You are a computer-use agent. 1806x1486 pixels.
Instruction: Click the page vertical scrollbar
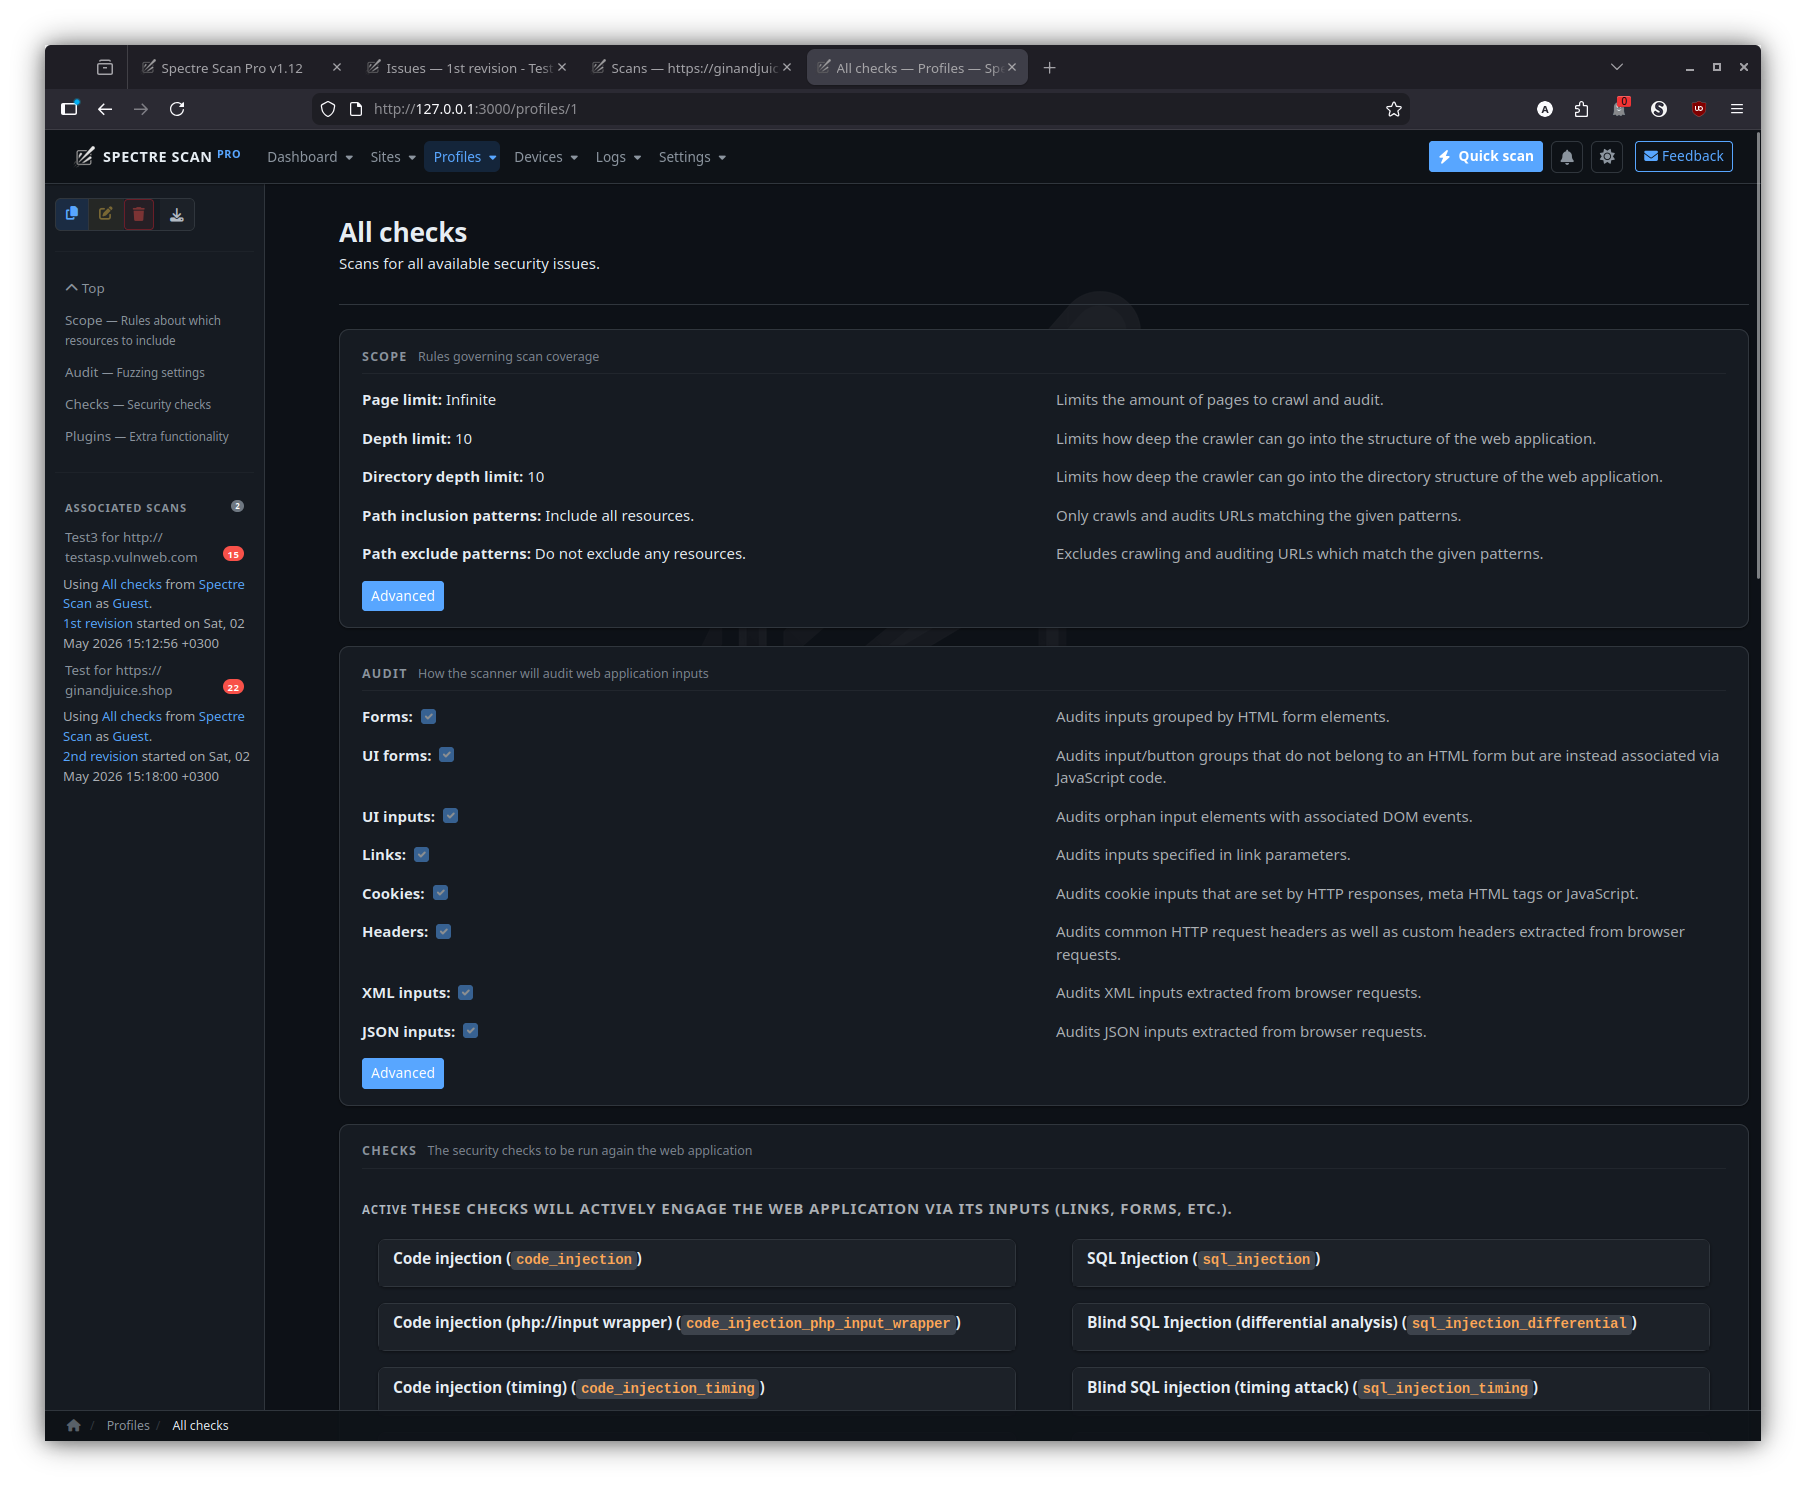(x=1757, y=355)
